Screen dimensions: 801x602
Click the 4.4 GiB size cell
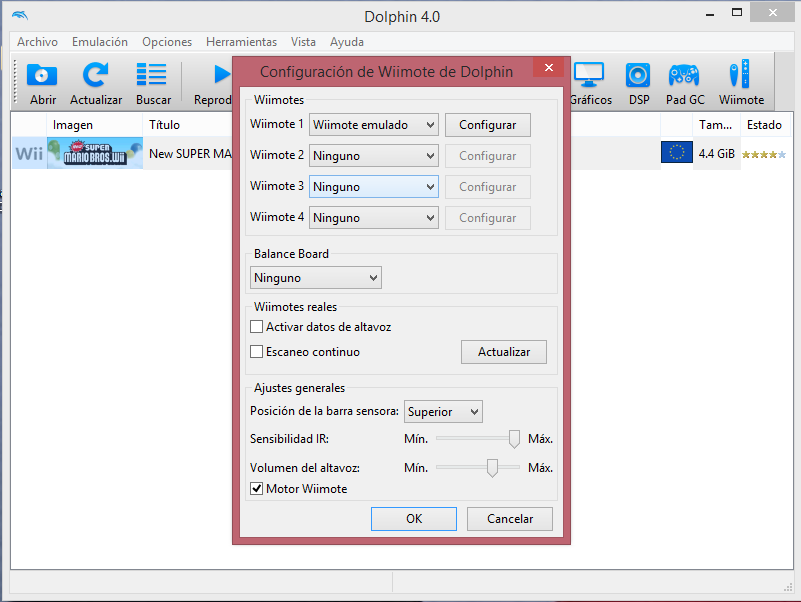tap(716, 153)
